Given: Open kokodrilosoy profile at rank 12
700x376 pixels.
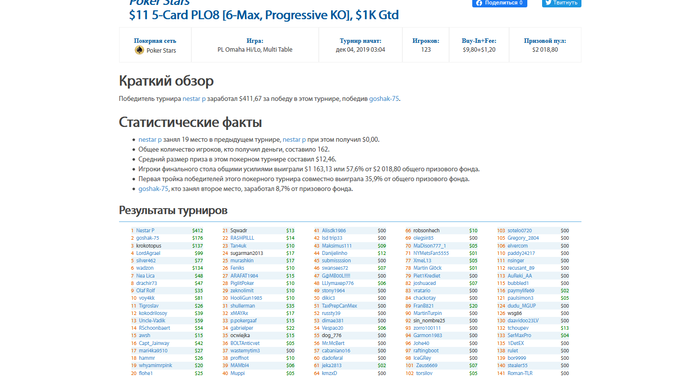Looking at the screenshot, I should click(153, 313).
